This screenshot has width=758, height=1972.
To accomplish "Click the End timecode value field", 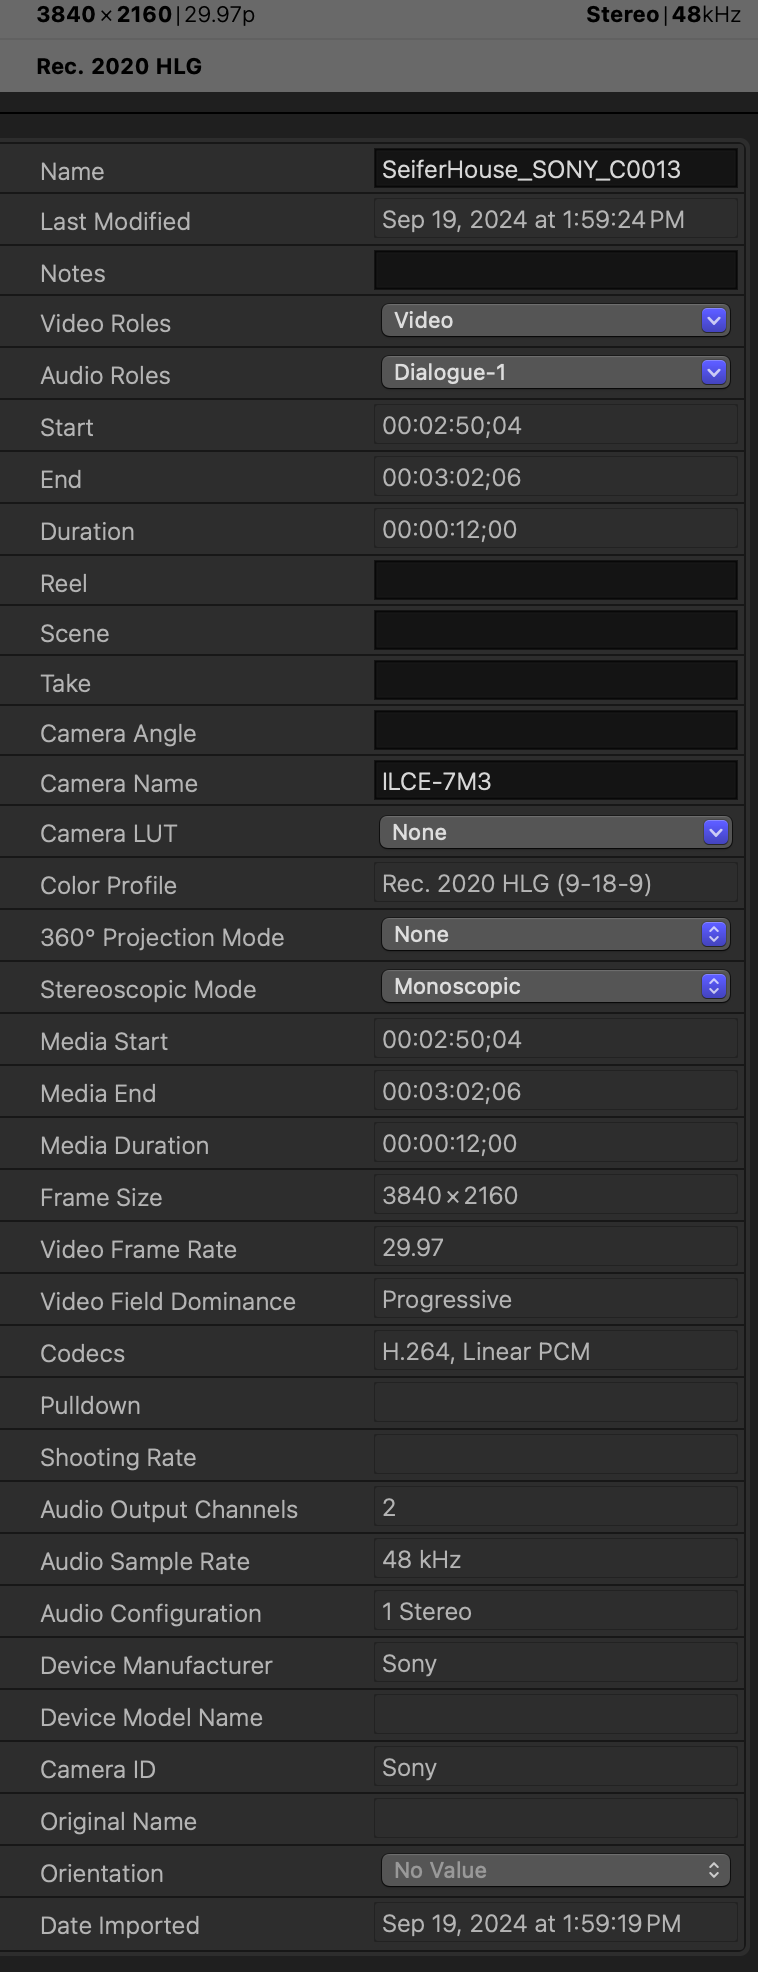I will coord(555,478).
